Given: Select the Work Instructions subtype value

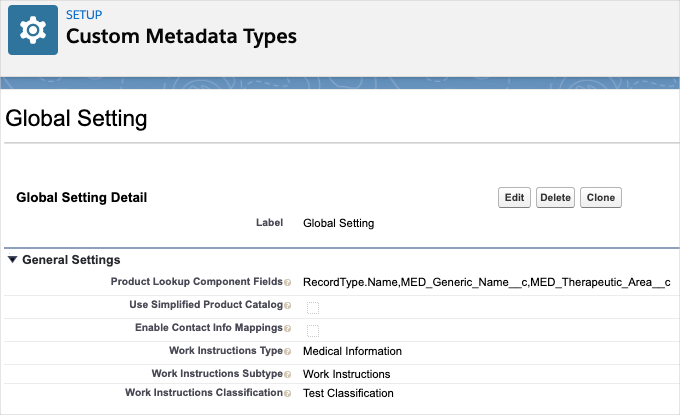Looking at the screenshot, I should (x=346, y=375).
